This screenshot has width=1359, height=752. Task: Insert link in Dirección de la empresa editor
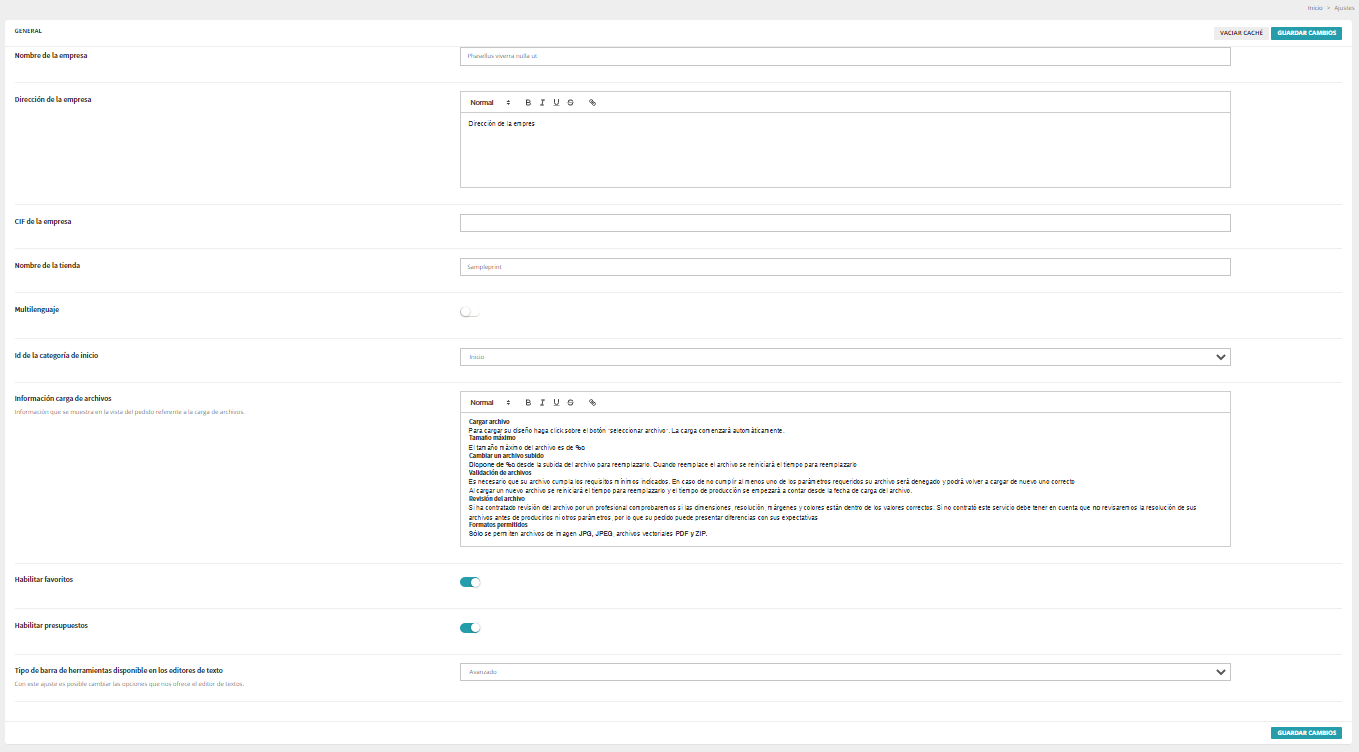click(592, 103)
